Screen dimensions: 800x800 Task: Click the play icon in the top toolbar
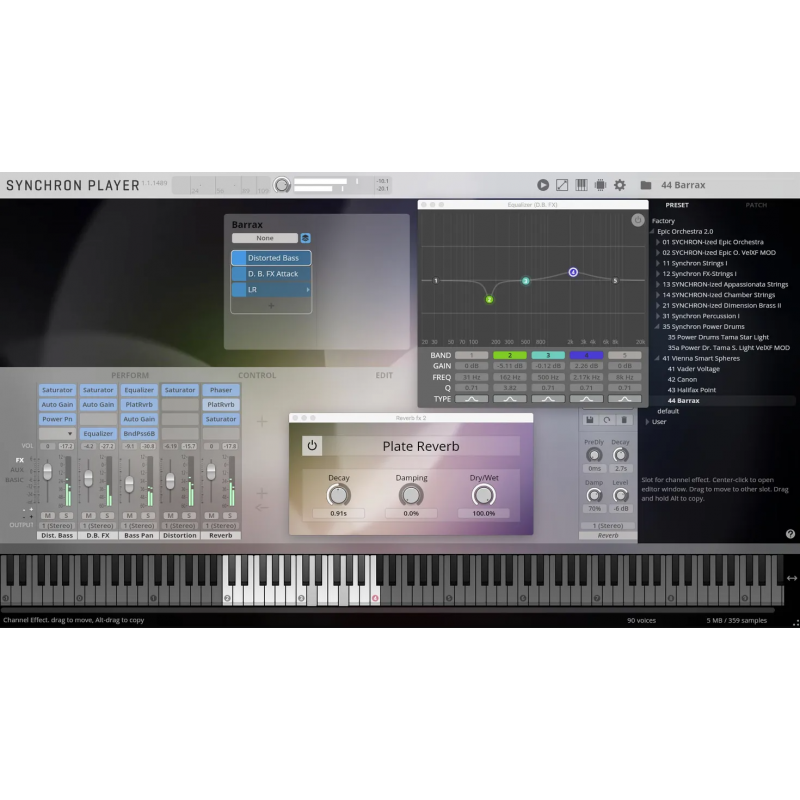(543, 185)
